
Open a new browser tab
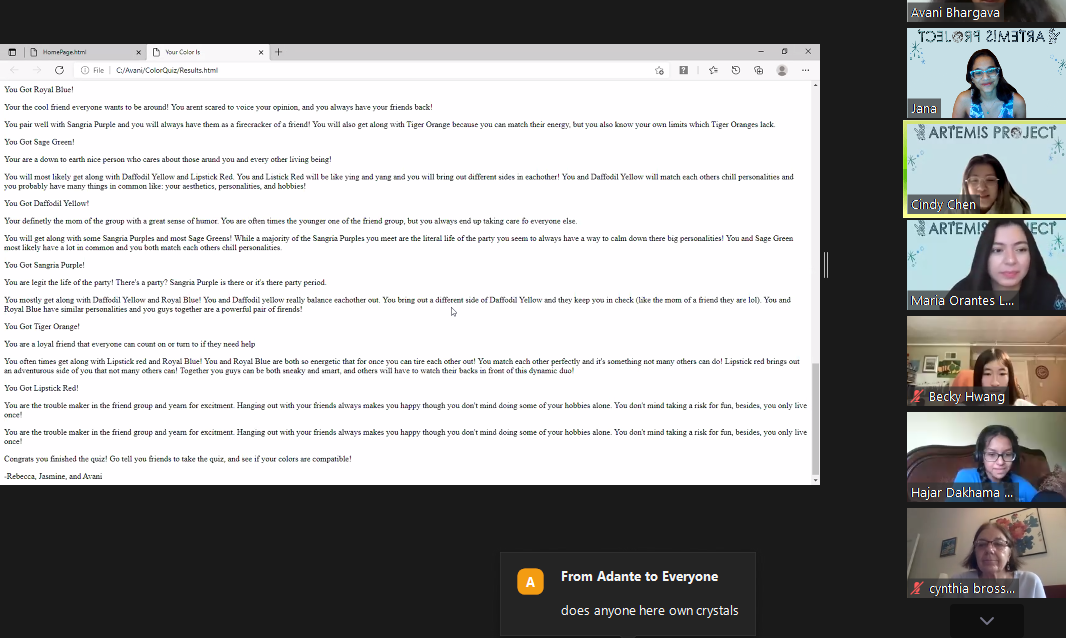click(x=279, y=52)
